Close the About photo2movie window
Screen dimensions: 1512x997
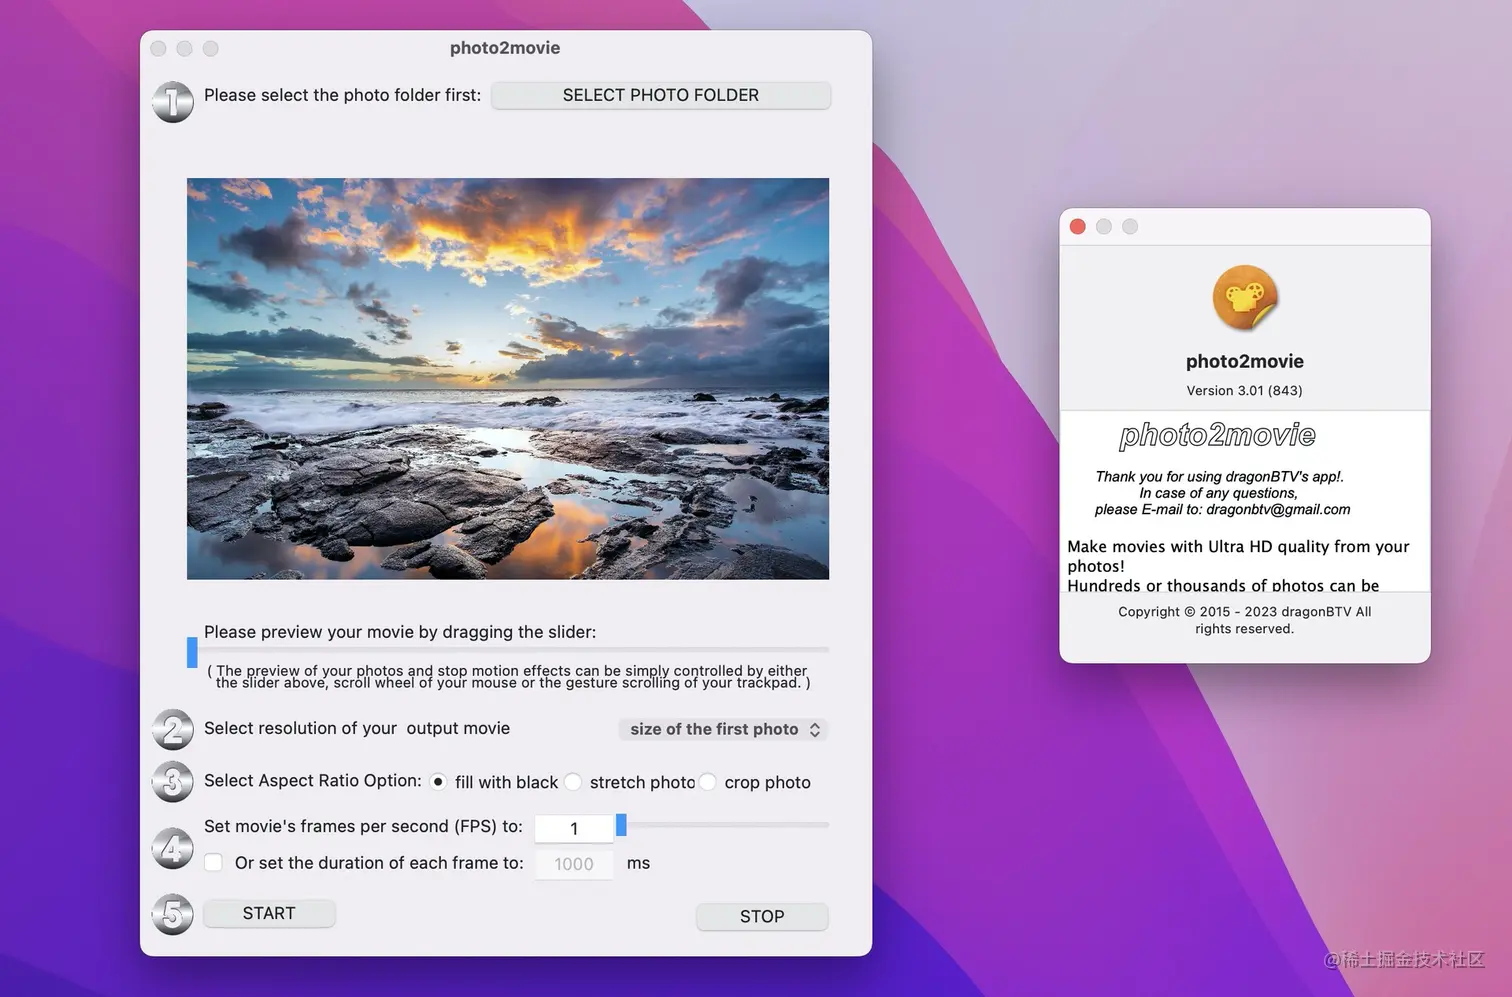point(1078,227)
